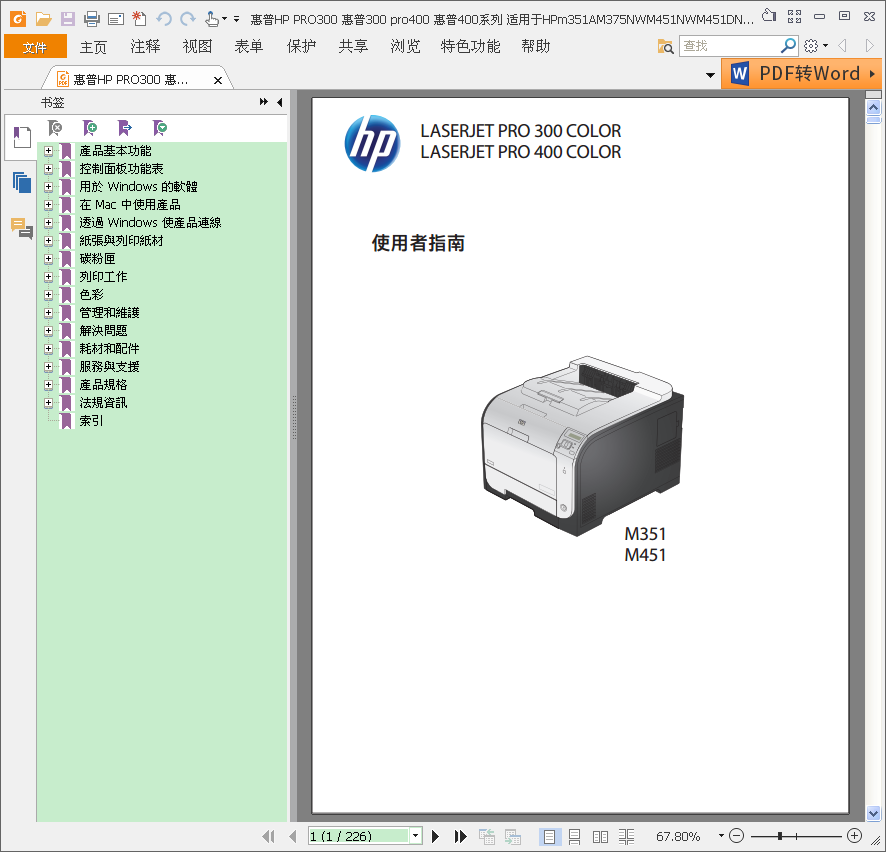The image size is (886, 852).
Task: Expand 在 Mac 中使用產品 bookmark
Action: (x=48, y=205)
